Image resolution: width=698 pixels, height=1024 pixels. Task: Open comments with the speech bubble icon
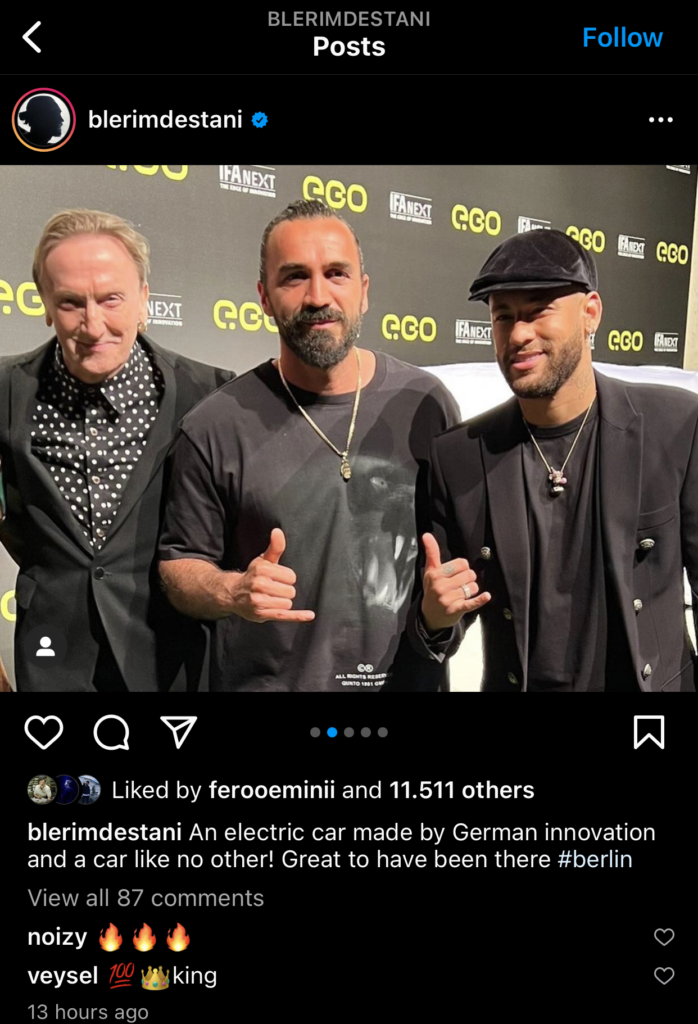pyautogui.click(x=112, y=732)
